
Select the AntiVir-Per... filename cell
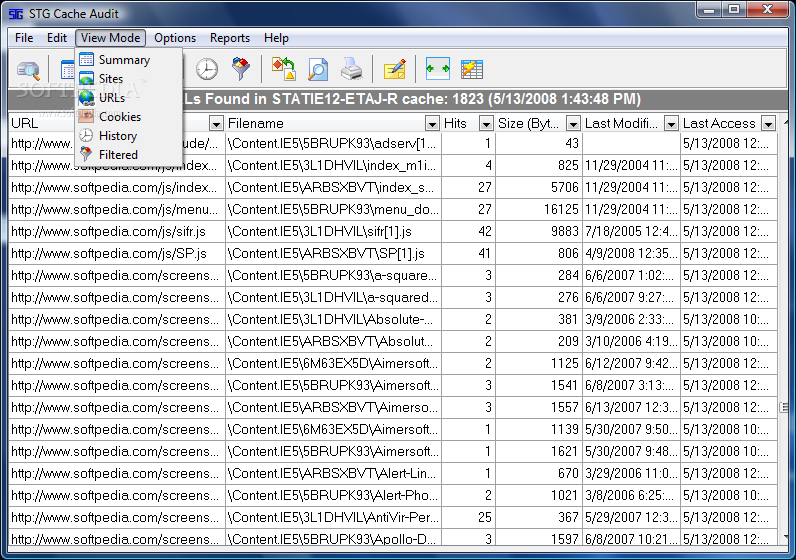pos(333,517)
